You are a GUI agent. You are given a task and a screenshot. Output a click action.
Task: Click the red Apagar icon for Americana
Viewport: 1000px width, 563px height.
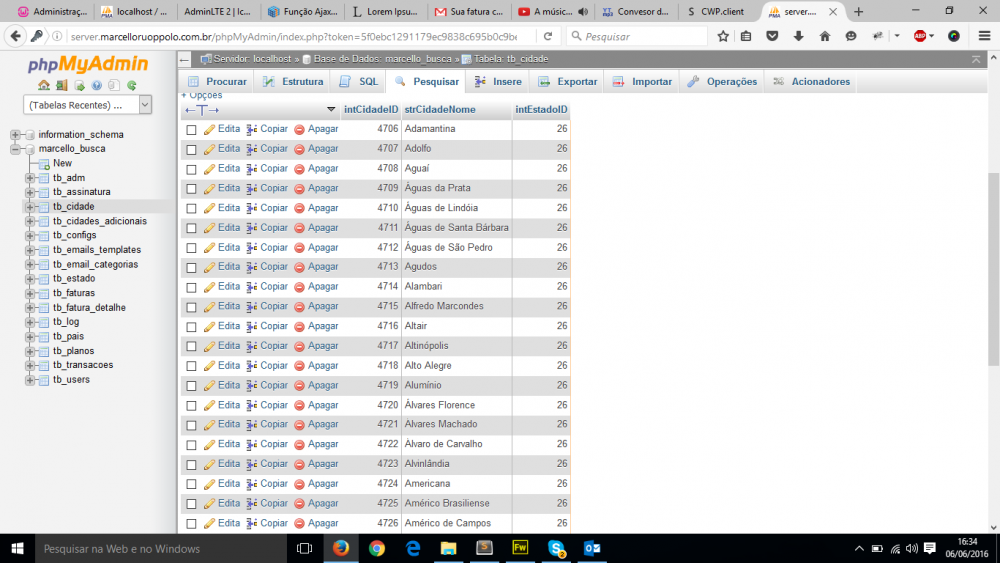(299, 484)
